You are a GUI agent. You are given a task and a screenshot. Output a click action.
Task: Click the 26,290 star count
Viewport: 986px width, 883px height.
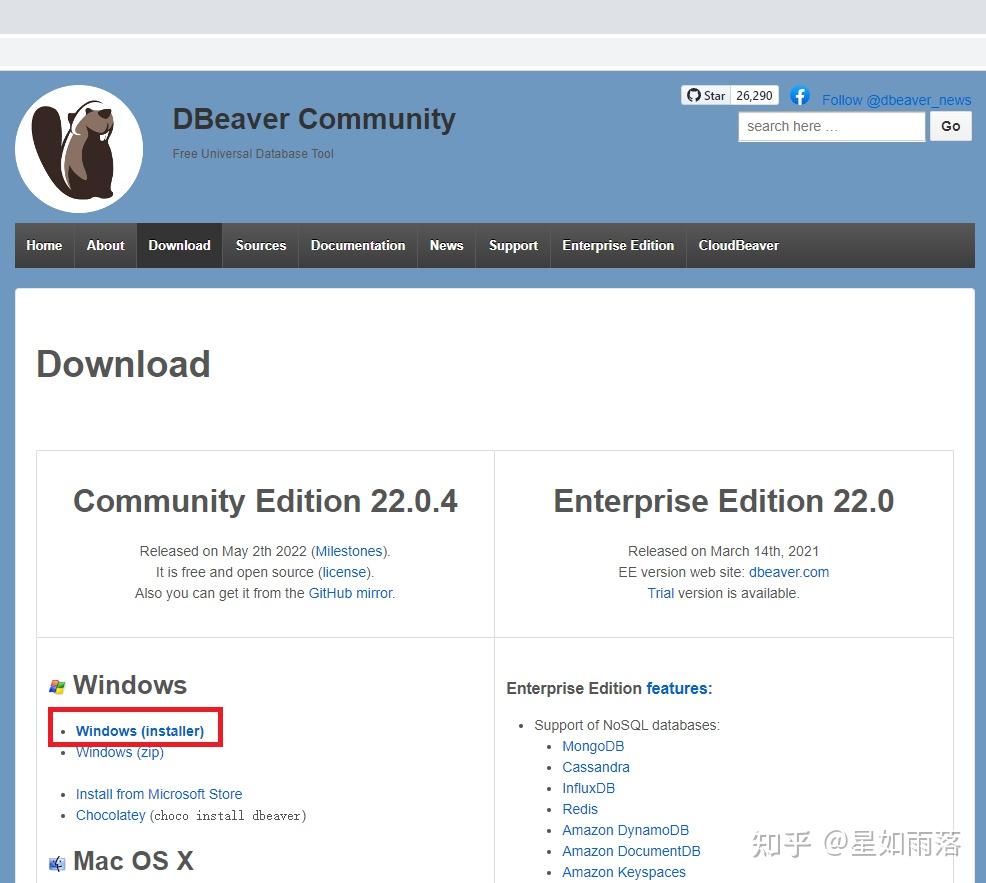[x=754, y=96]
